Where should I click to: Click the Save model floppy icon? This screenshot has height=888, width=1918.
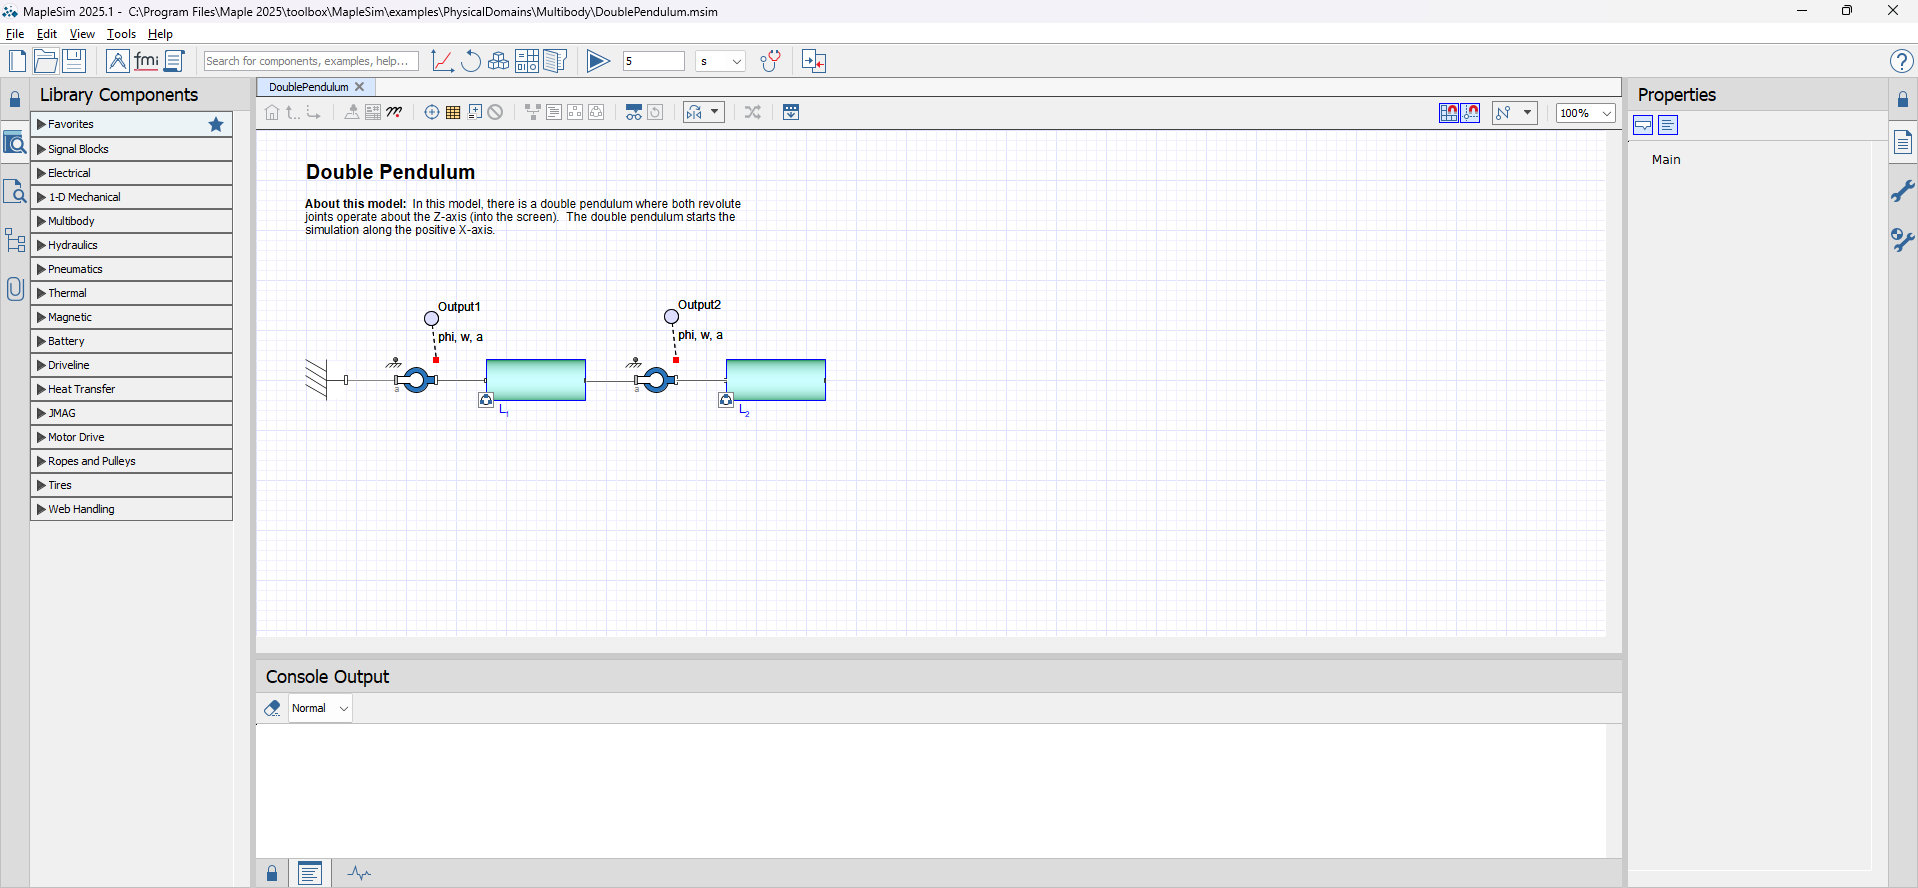point(74,61)
